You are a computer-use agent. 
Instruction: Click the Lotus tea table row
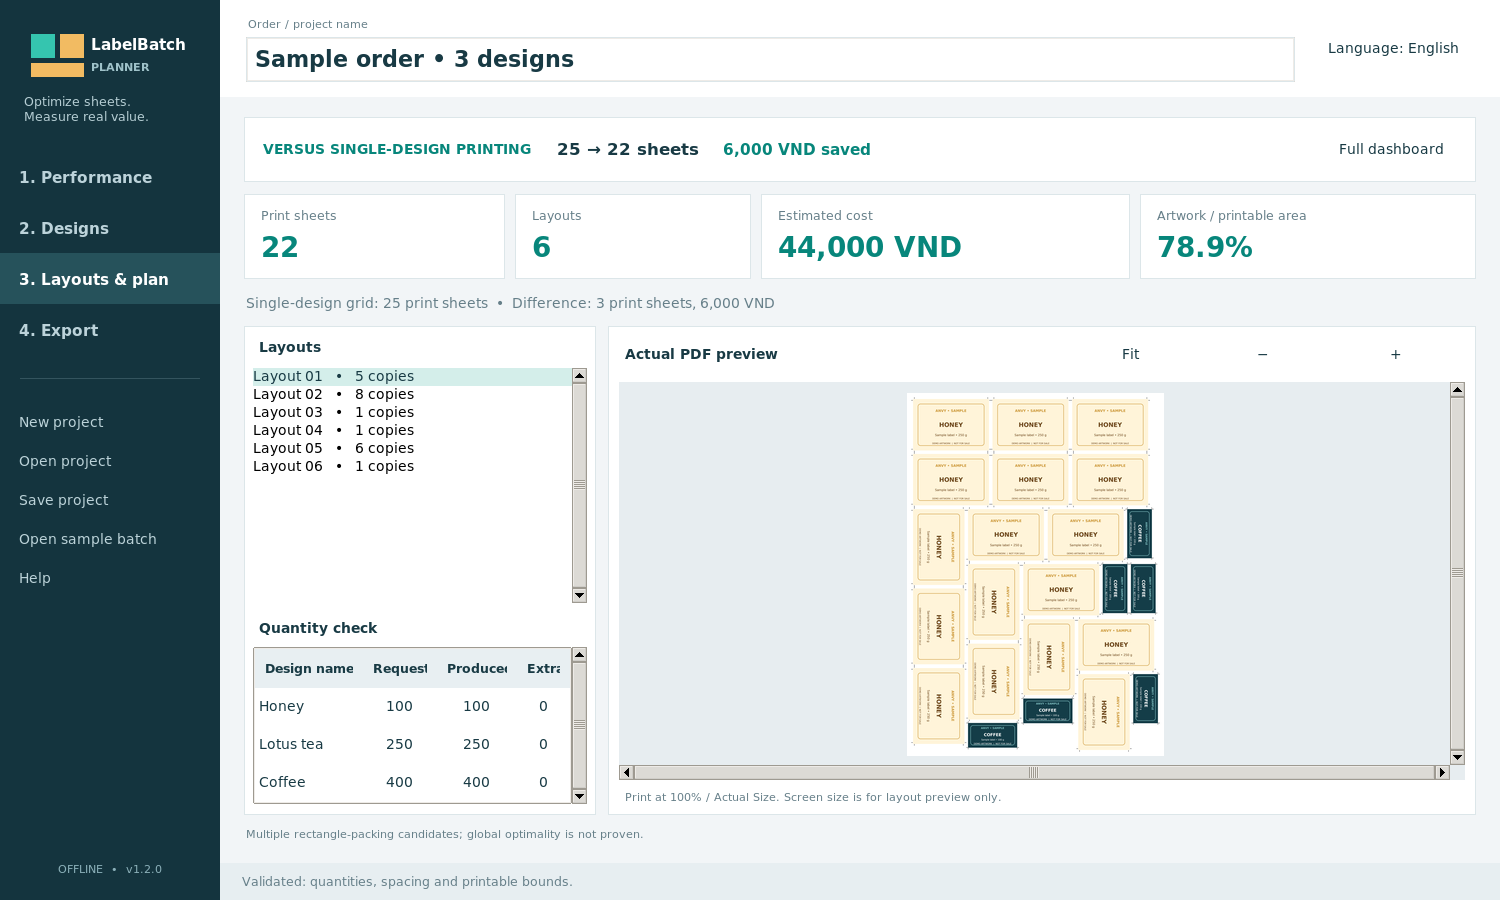tap(412, 744)
